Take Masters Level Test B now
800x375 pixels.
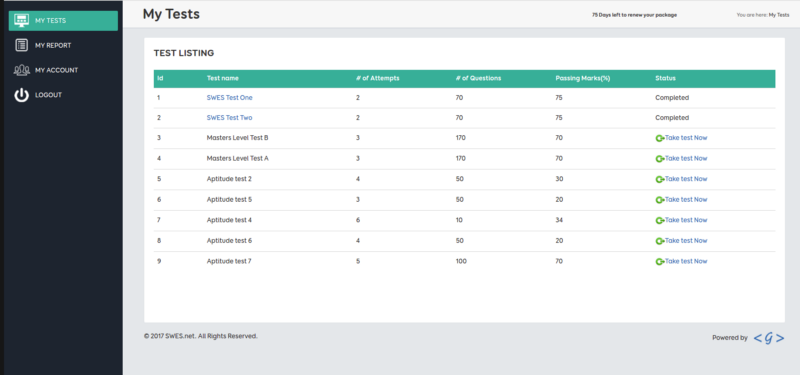pos(686,138)
